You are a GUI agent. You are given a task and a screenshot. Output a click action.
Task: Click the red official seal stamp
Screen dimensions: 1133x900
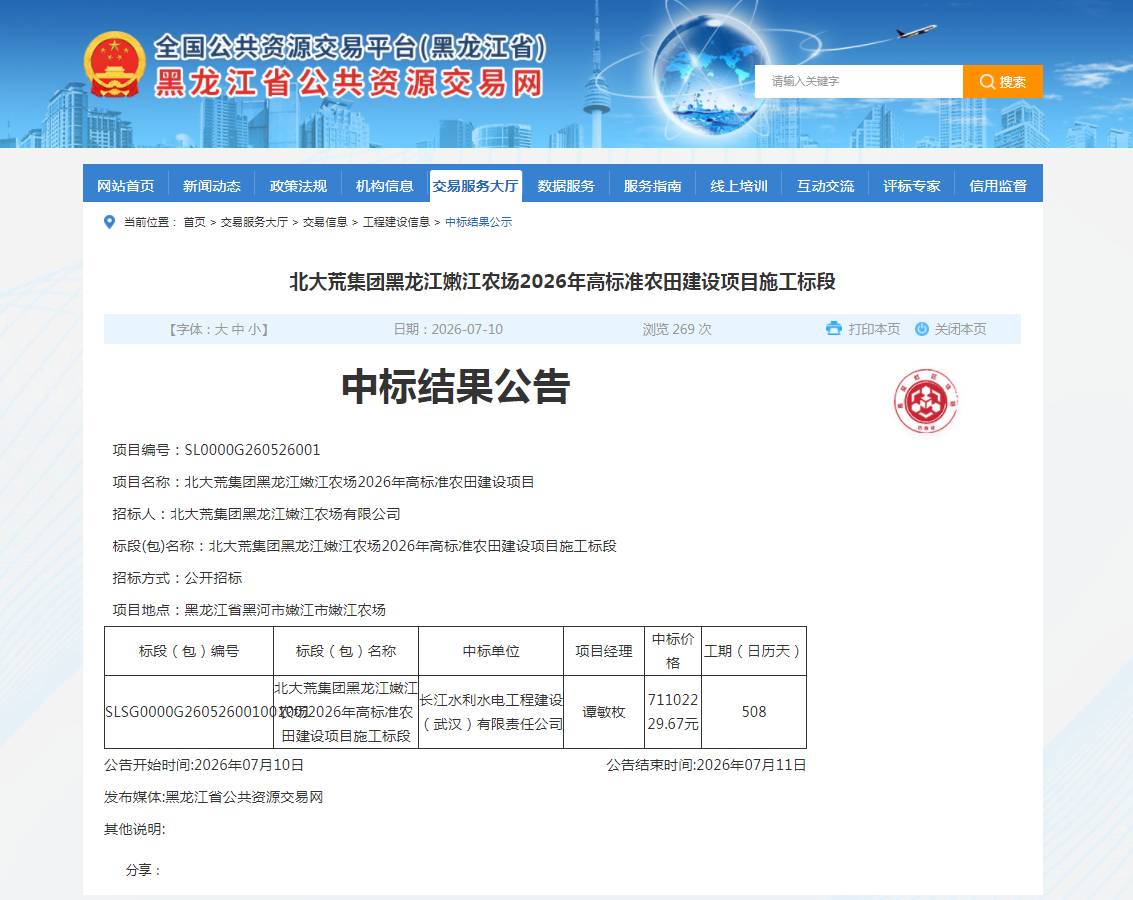pyautogui.click(x=926, y=402)
